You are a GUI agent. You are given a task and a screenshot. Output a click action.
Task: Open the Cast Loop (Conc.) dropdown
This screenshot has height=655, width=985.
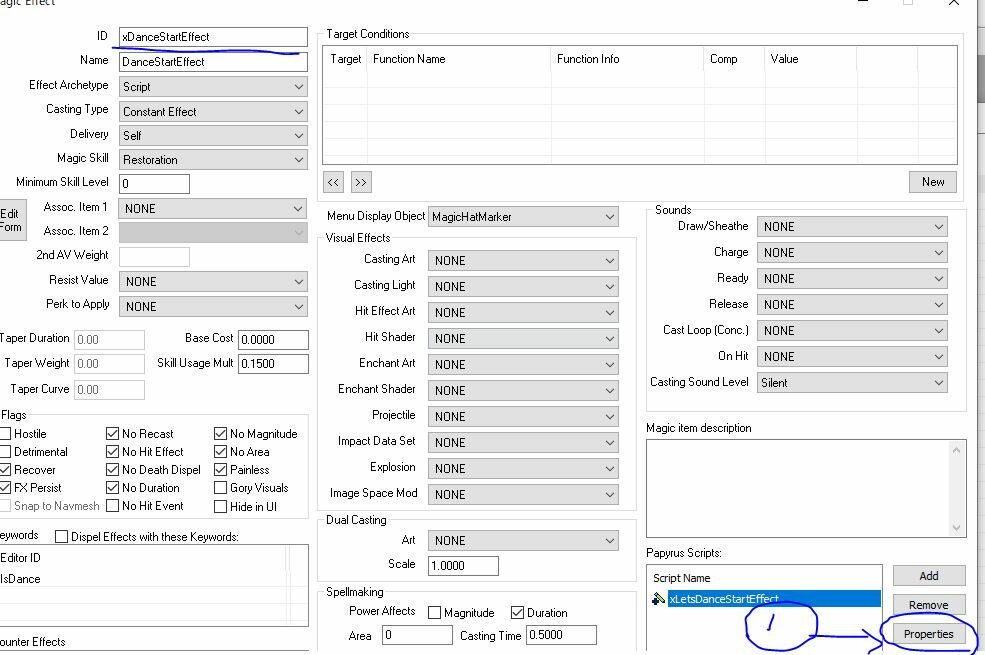point(852,330)
